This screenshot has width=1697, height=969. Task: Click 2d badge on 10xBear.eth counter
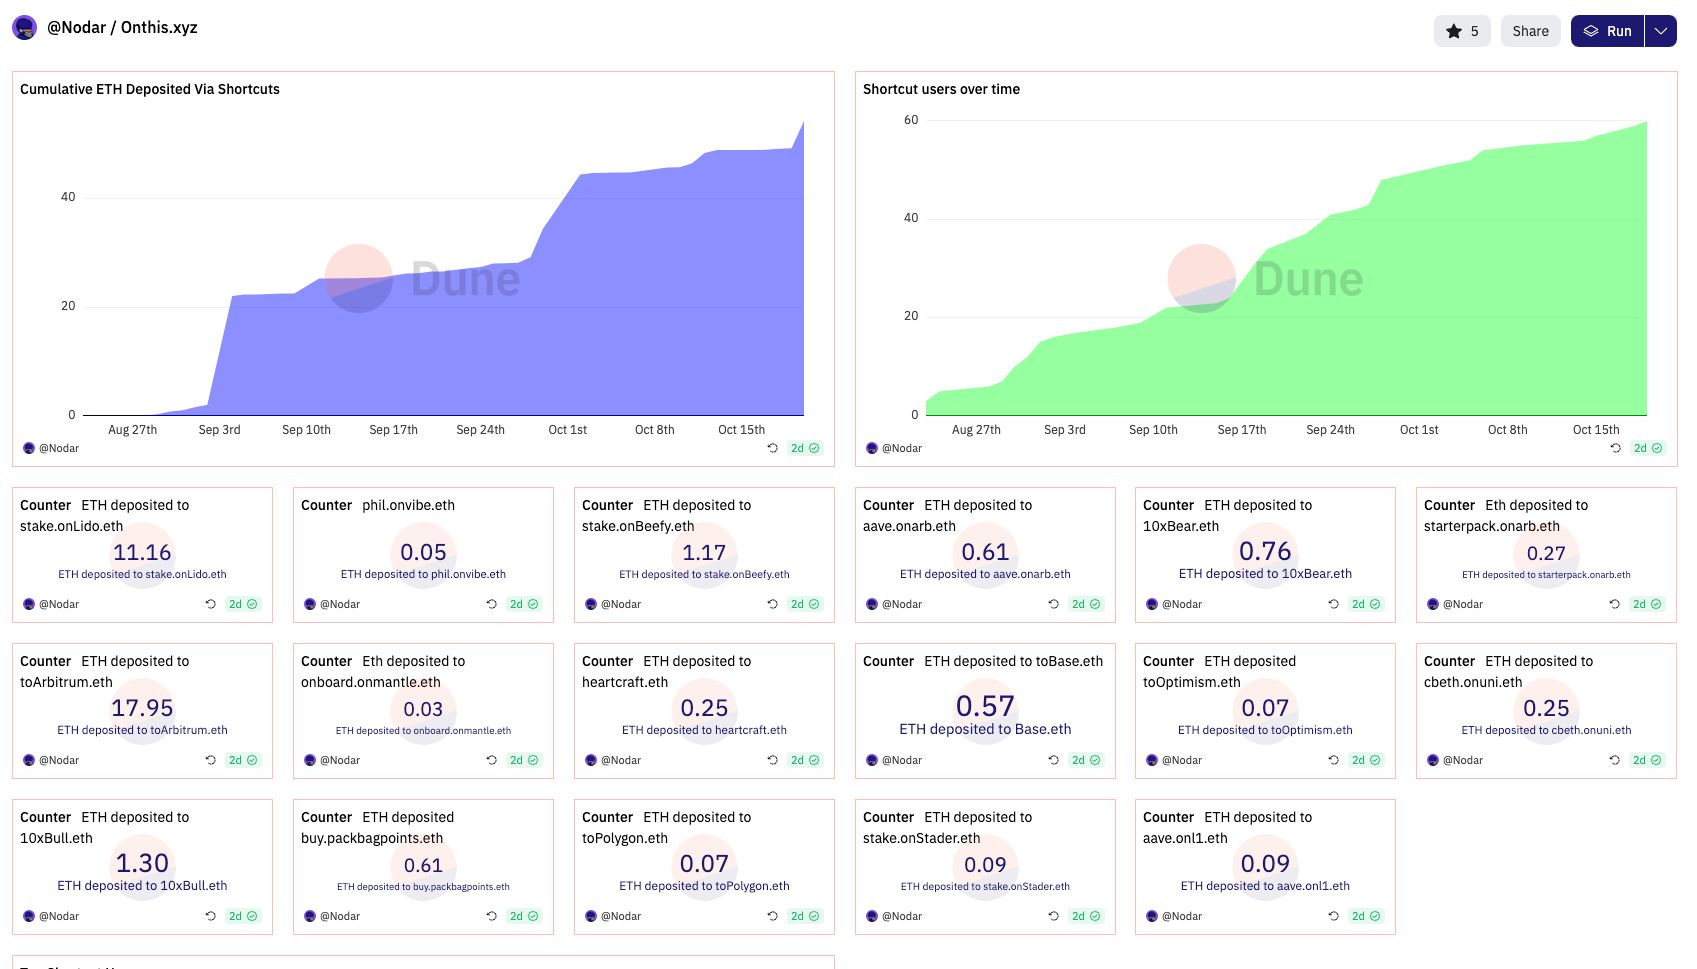coord(1366,604)
